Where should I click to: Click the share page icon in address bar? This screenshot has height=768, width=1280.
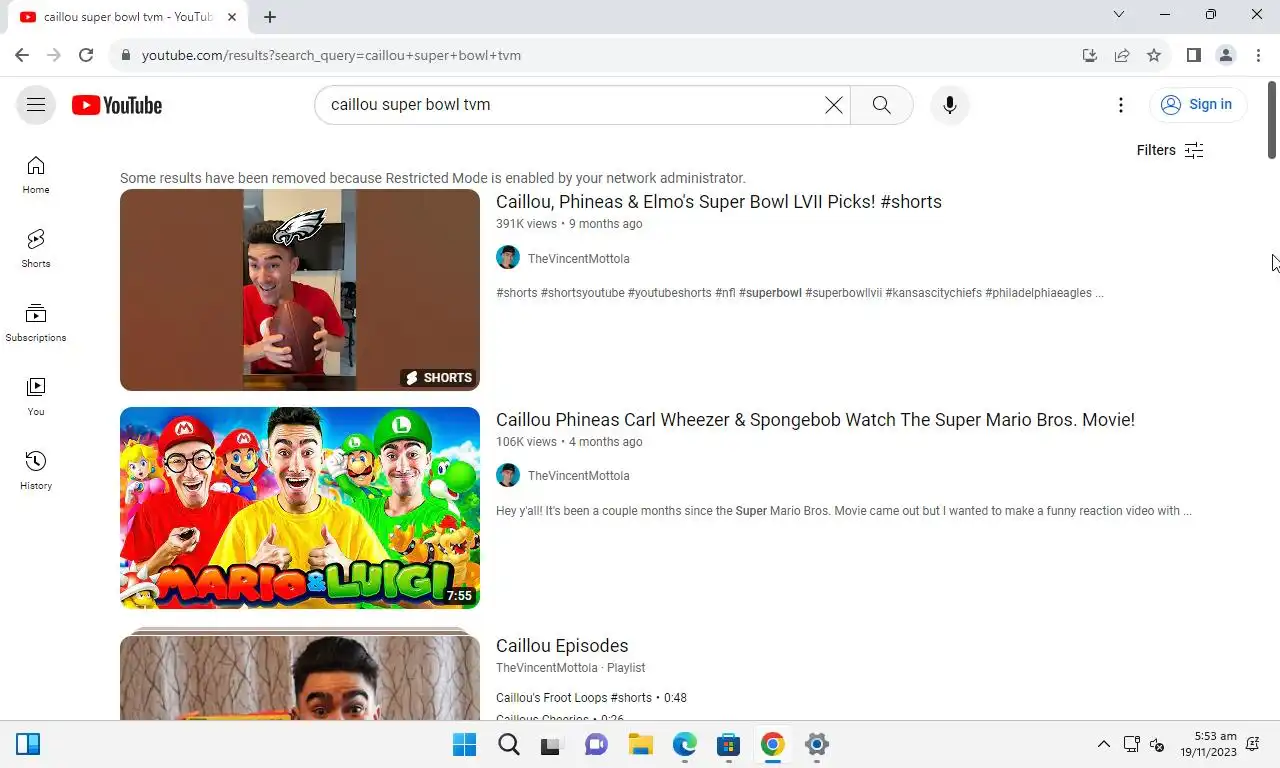1122,55
